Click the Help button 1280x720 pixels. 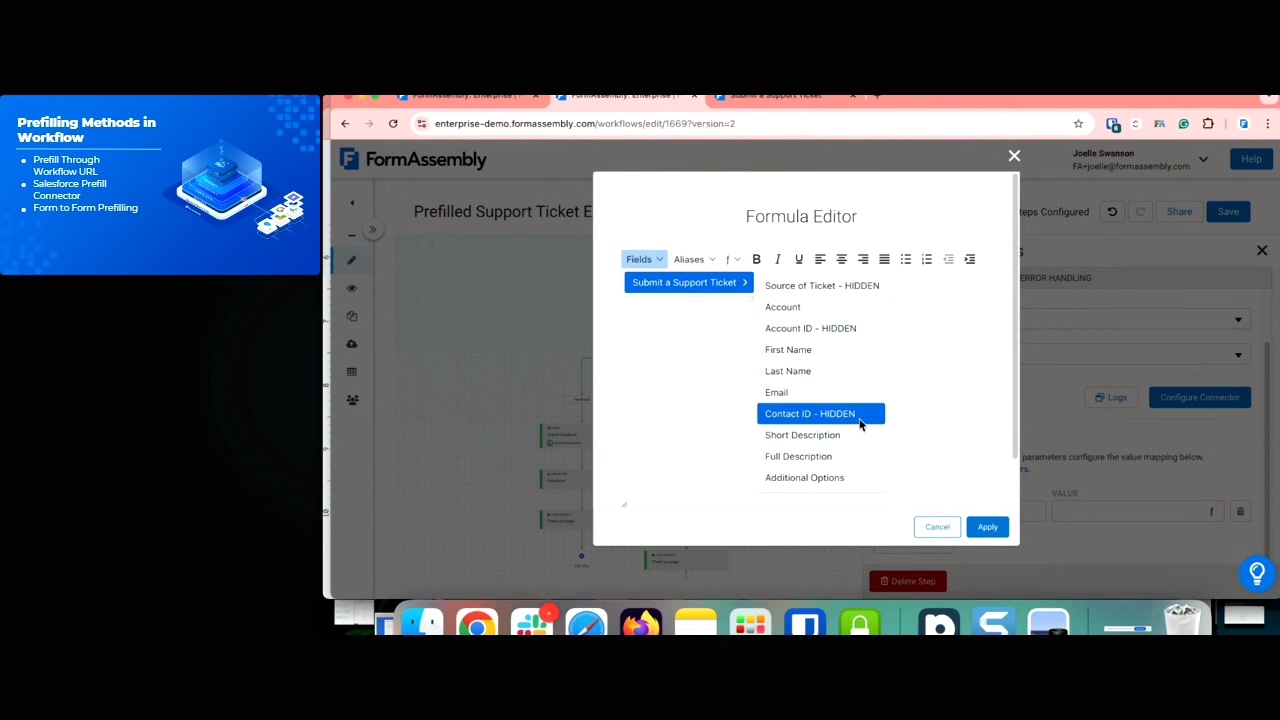coord(1251,159)
